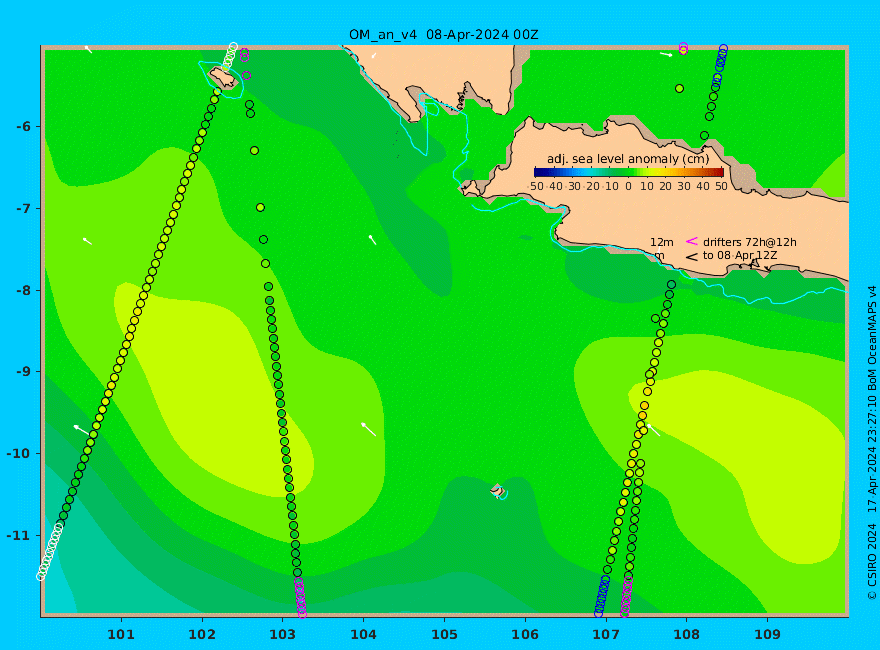The height and width of the screenshot is (650, 880).
Task: Click the white current arrow near 104E, 10S
Action: (368, 429)
